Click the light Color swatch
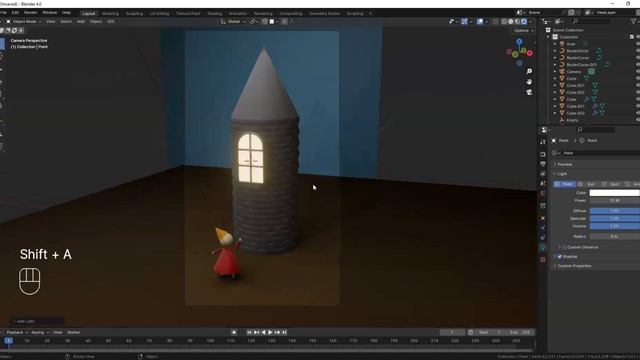The image size is (640, 360). click(615, 193)
